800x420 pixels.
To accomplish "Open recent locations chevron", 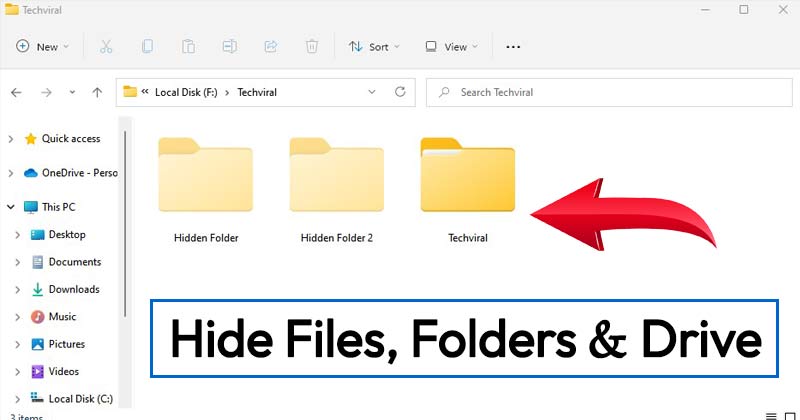I will click(x=72, y=92).
